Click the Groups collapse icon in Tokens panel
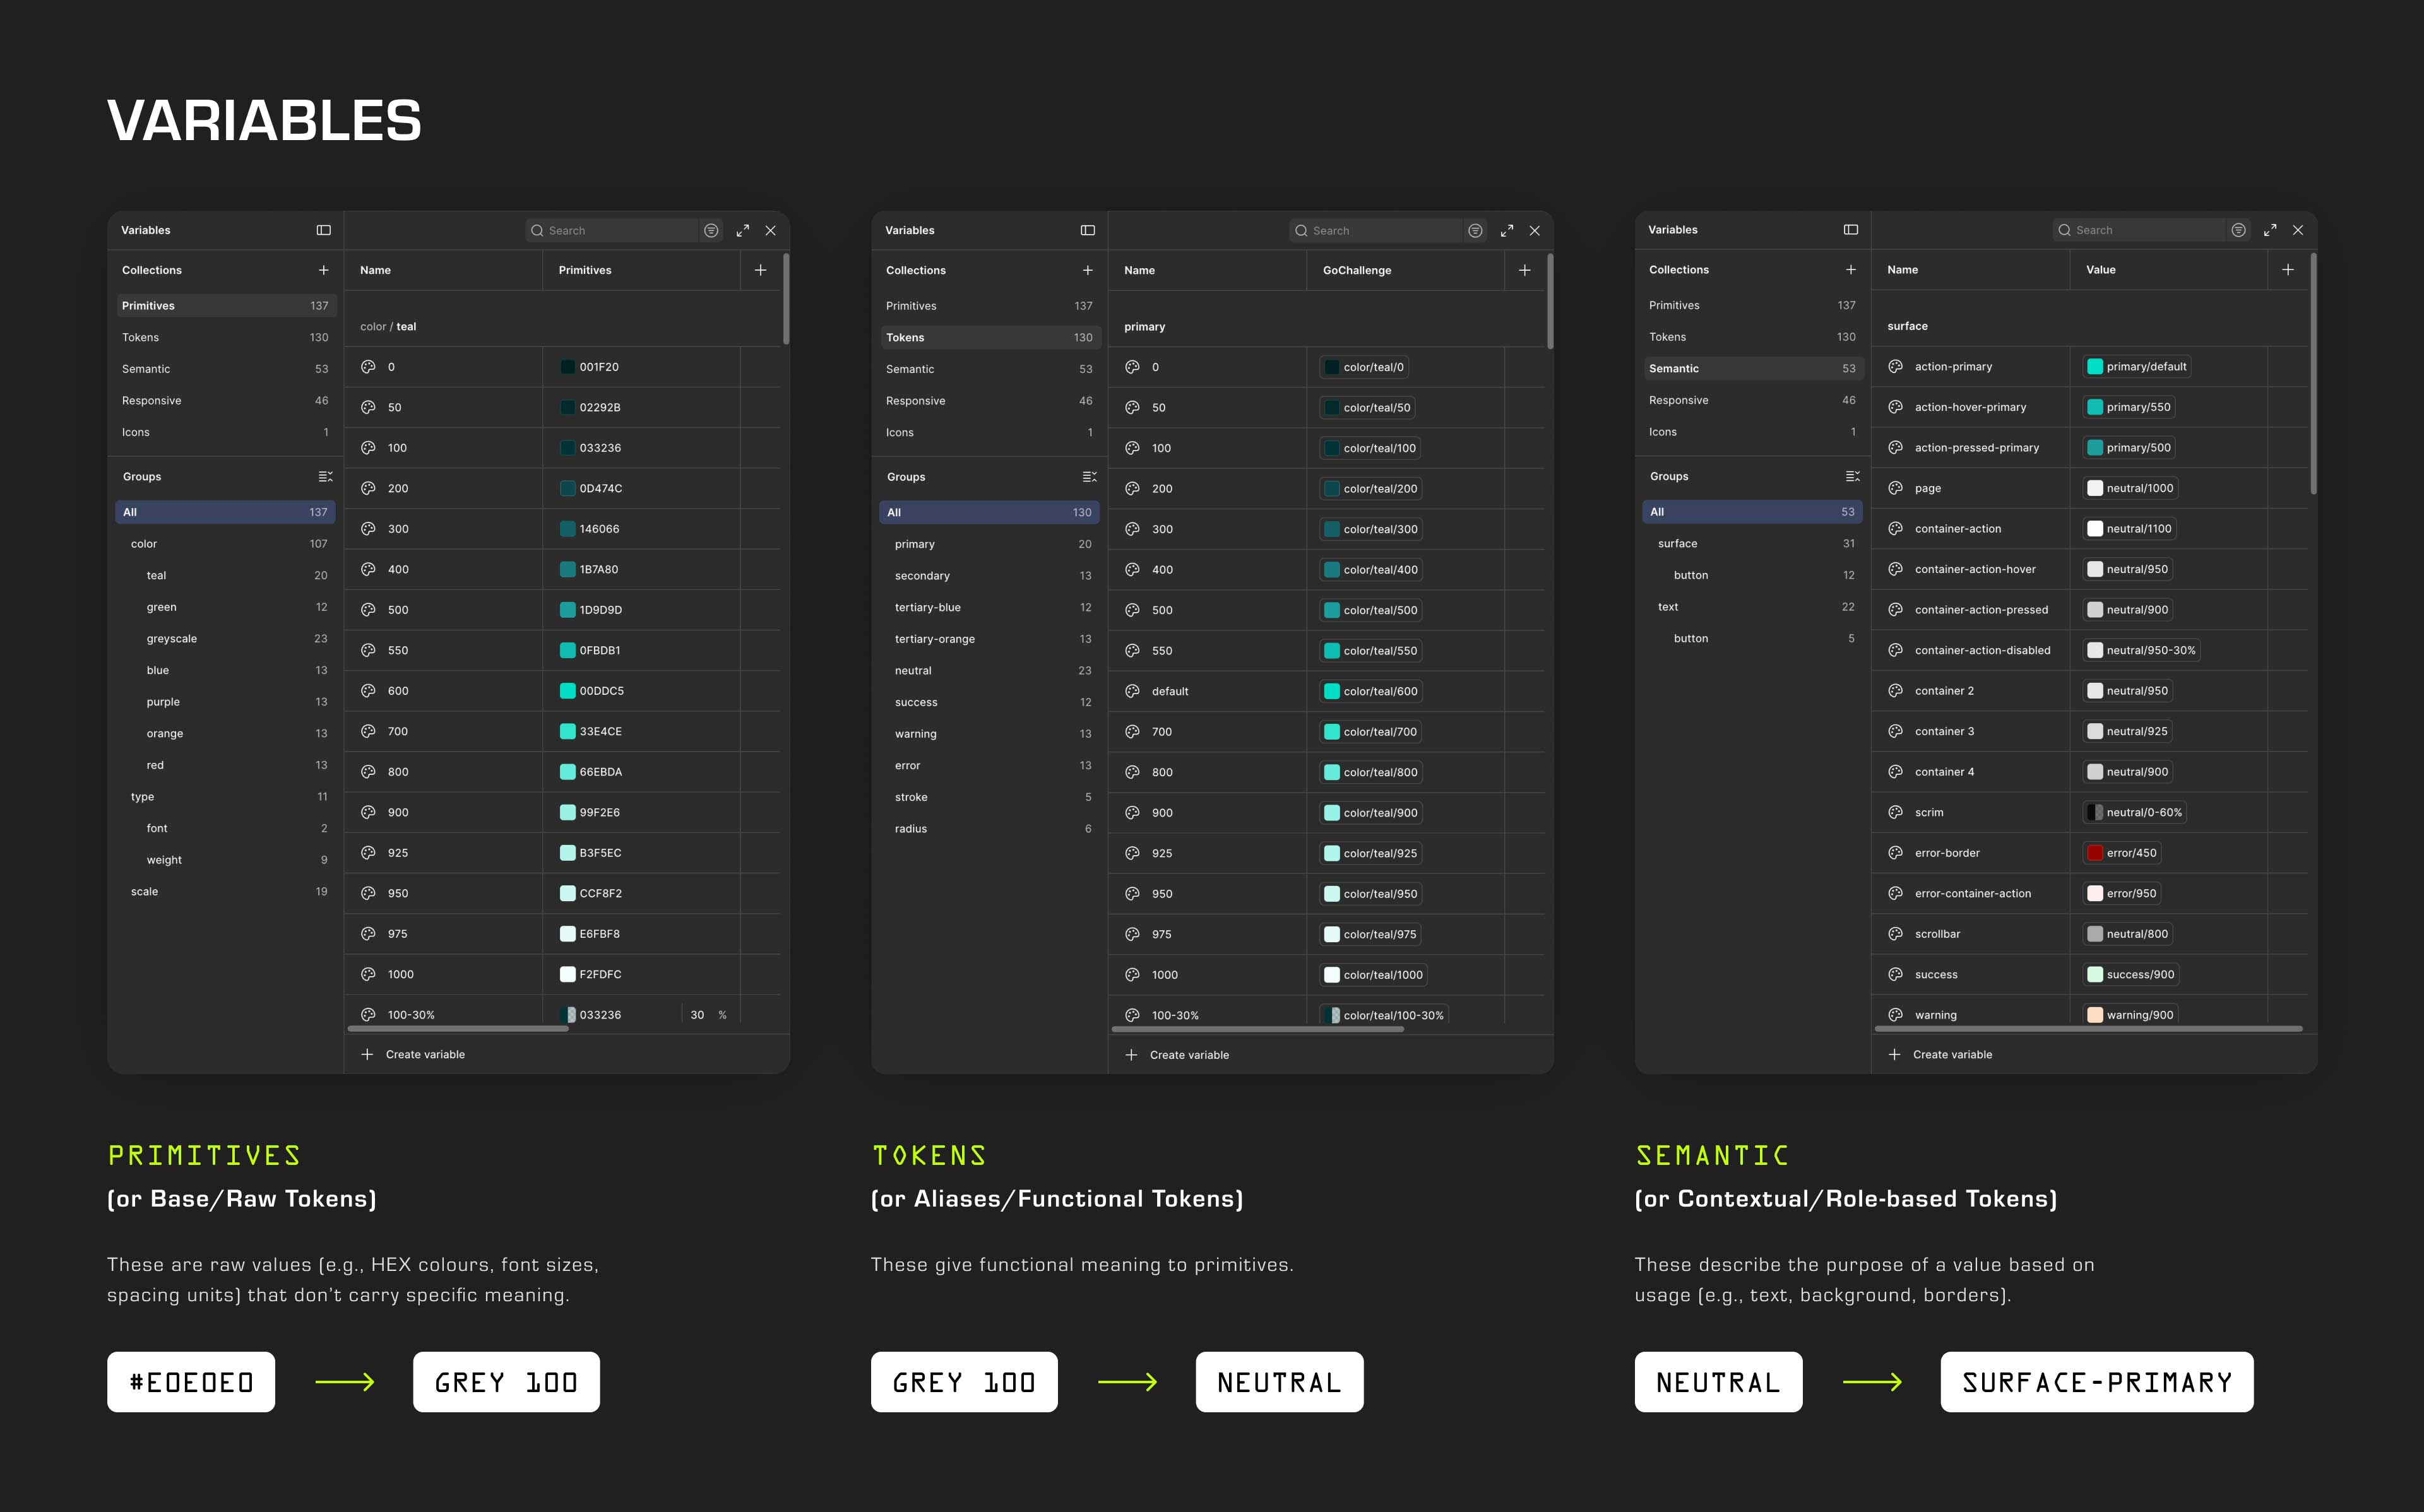2424x1512 pixels. point(1089,477)
